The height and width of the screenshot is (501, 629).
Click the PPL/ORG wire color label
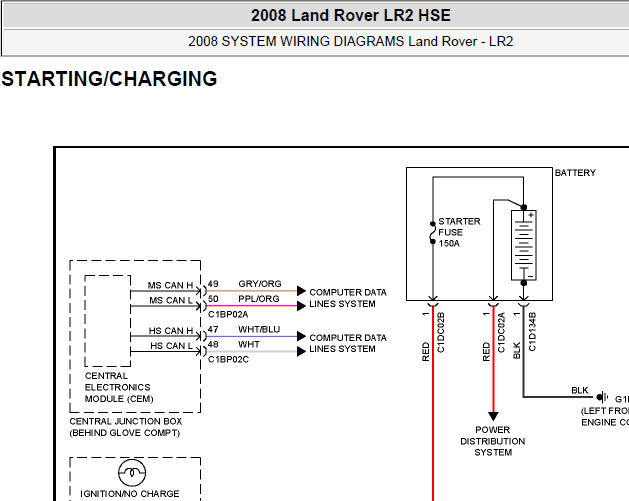coord(259,299)
